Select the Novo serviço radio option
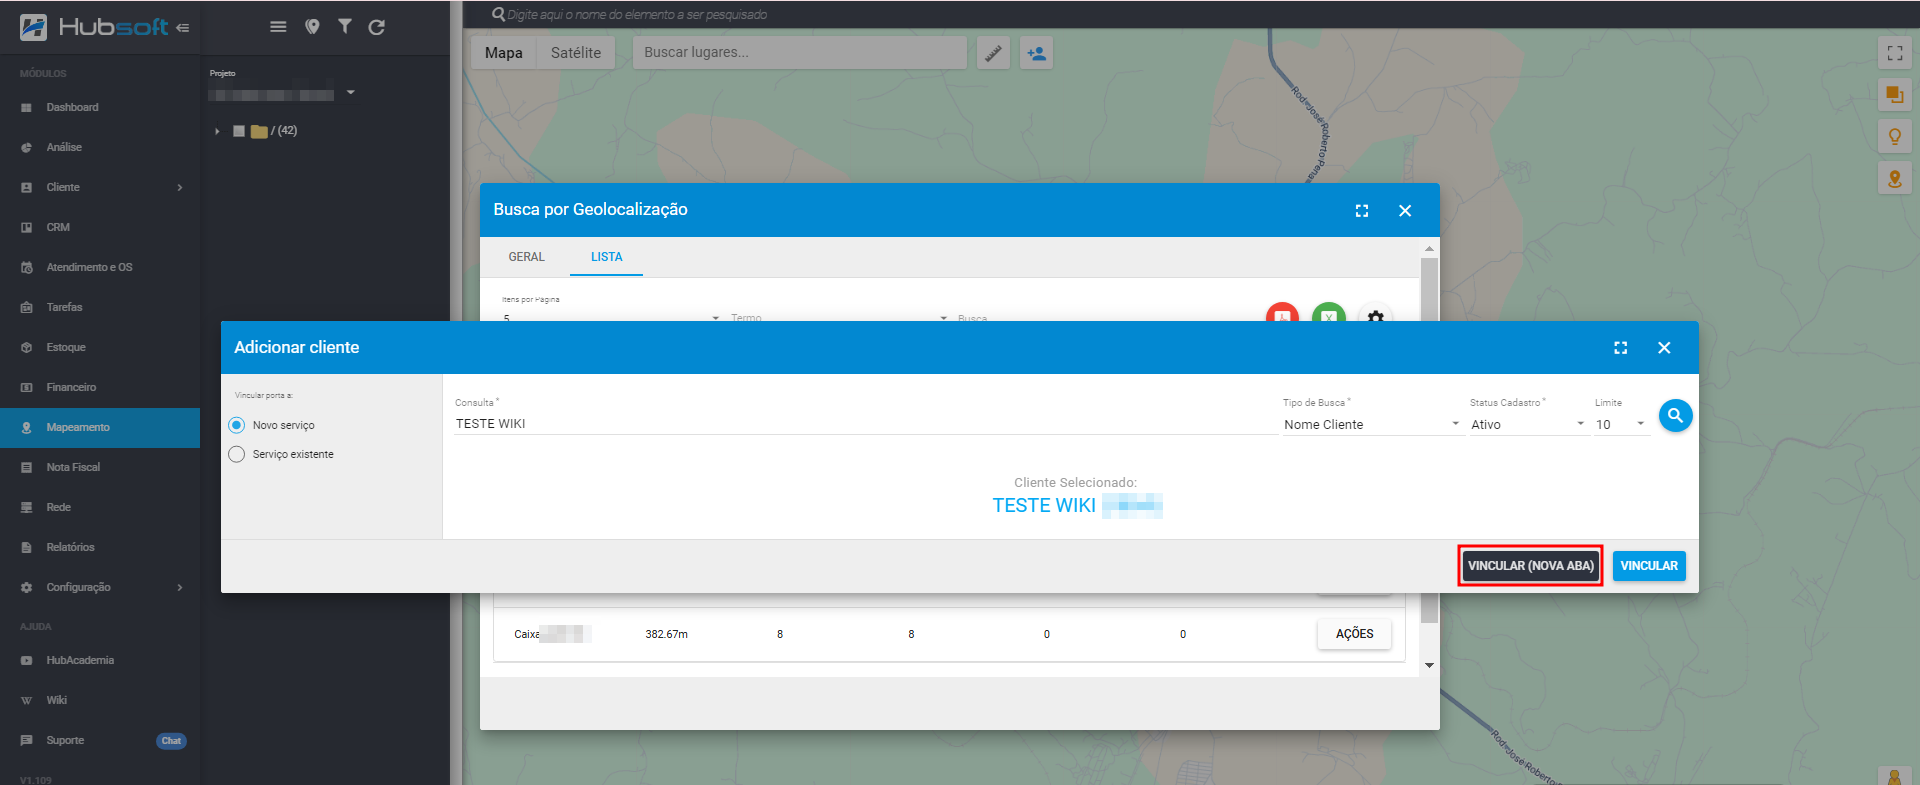The height and width of the screenshot is (785, 1920). (237, 425)
